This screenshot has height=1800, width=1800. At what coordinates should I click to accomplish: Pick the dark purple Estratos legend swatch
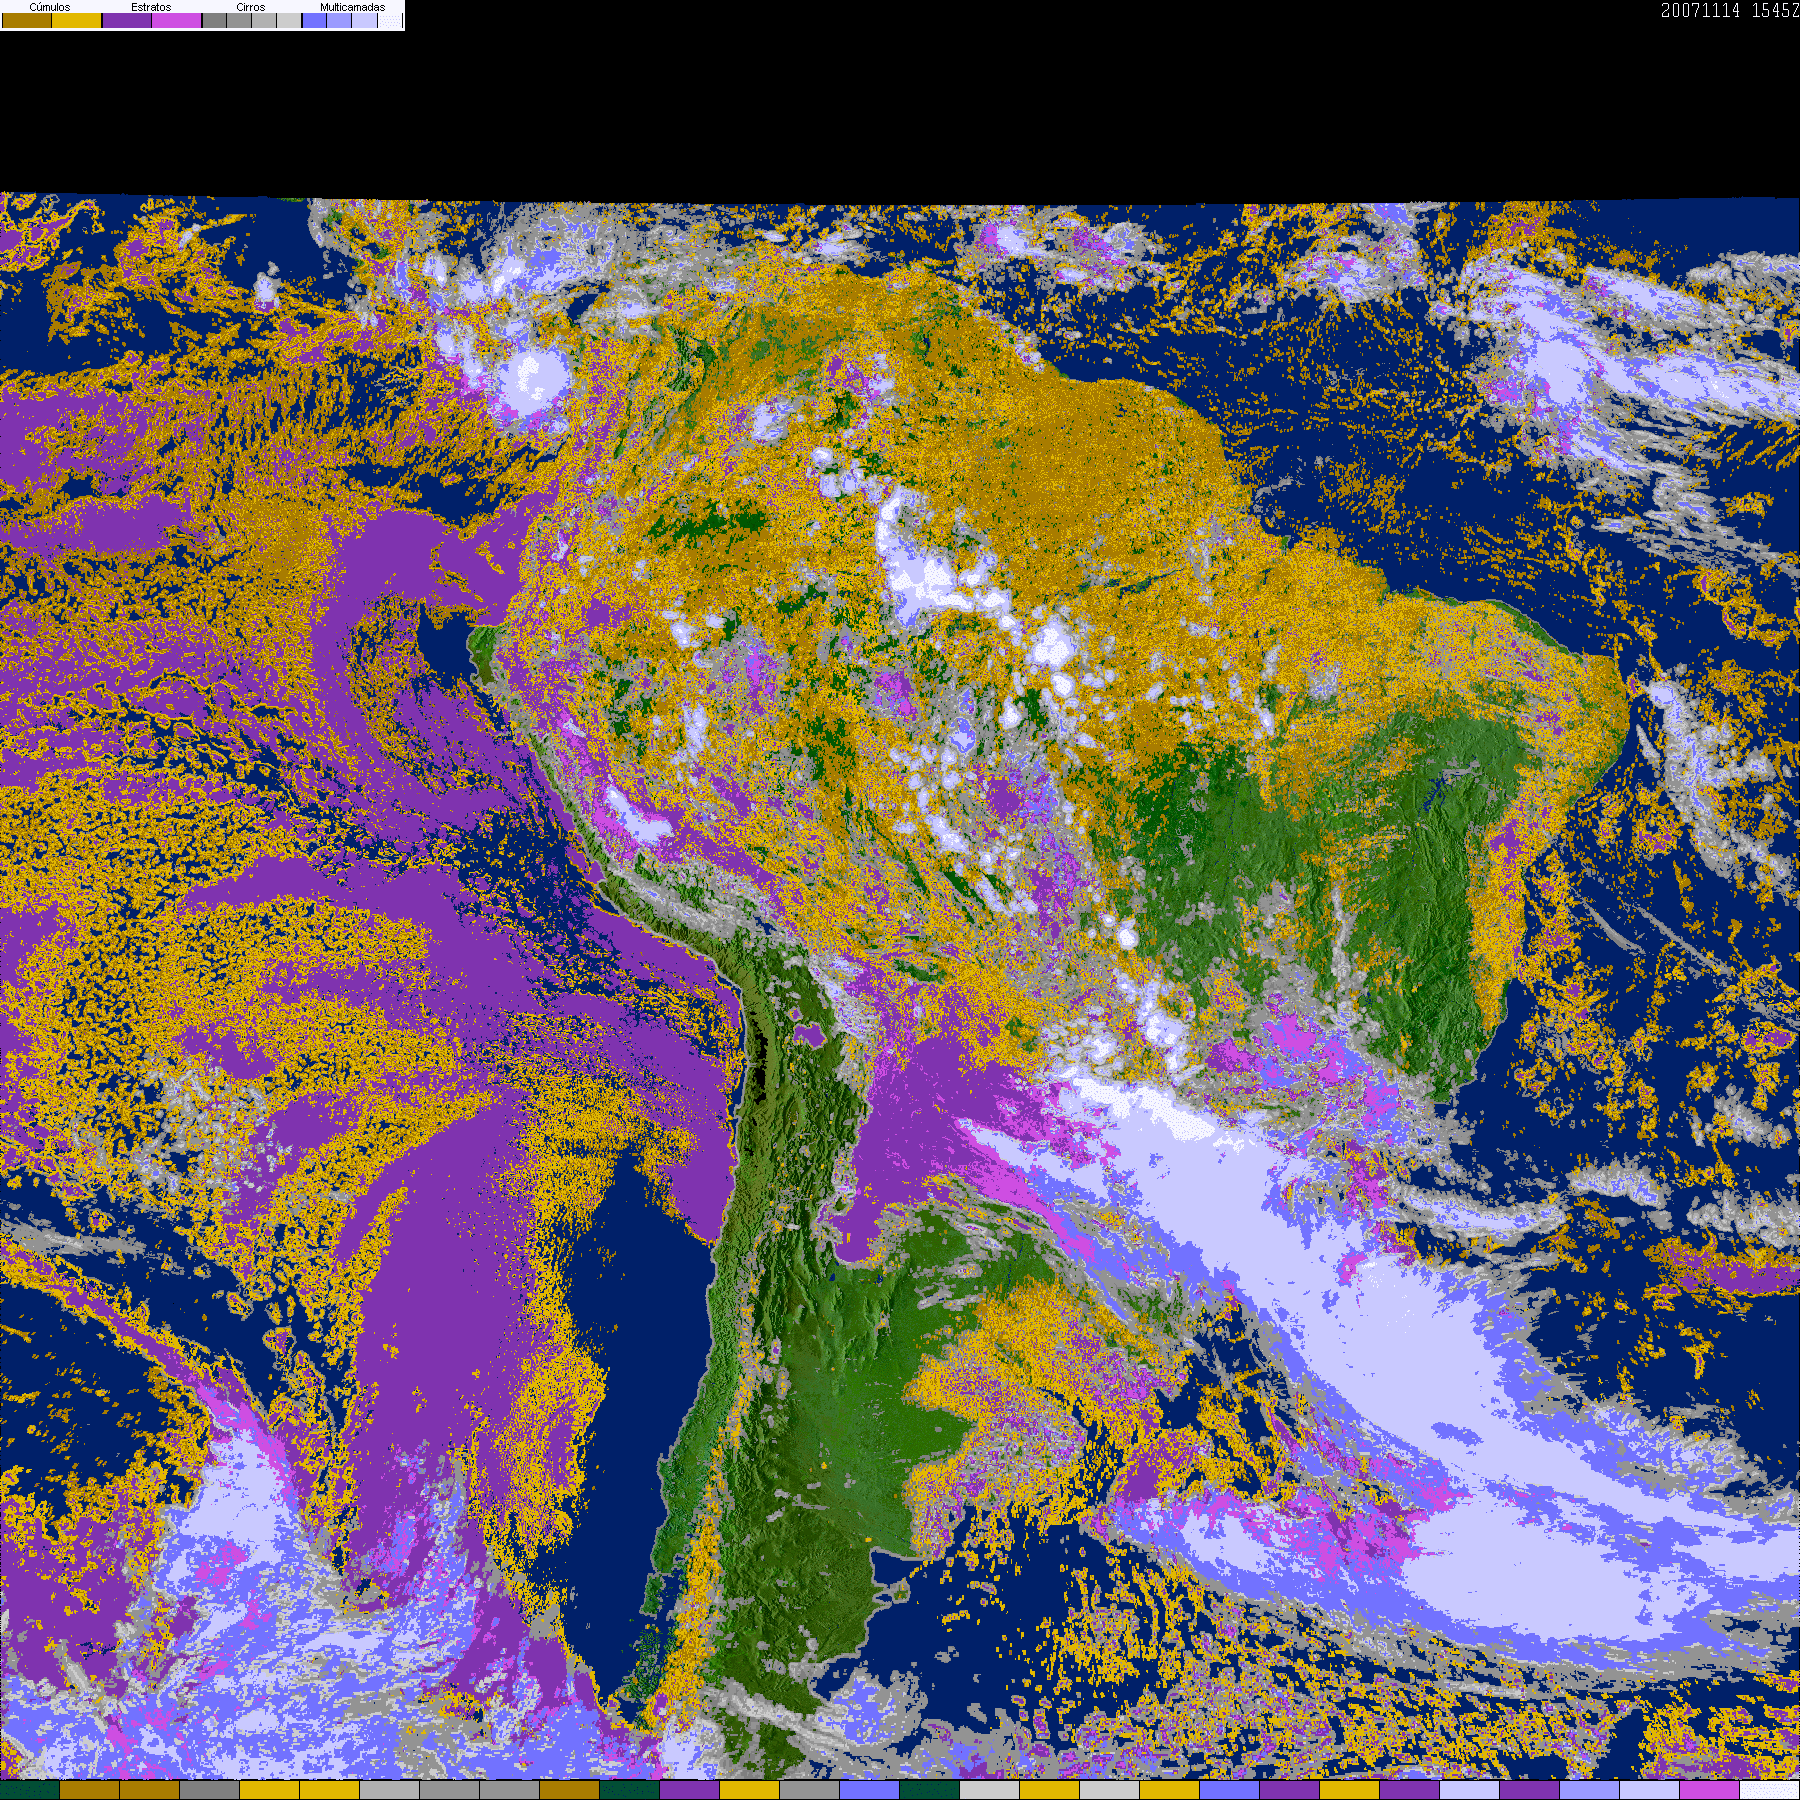pos(127,21)
